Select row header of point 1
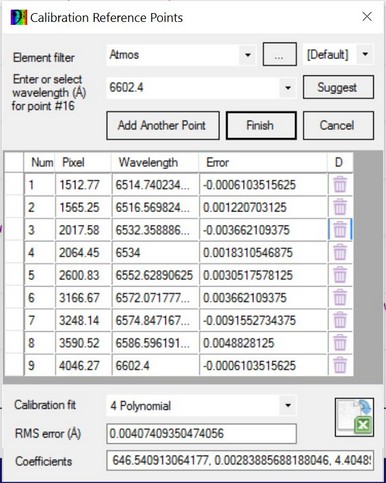 click(x=14, y=185)
